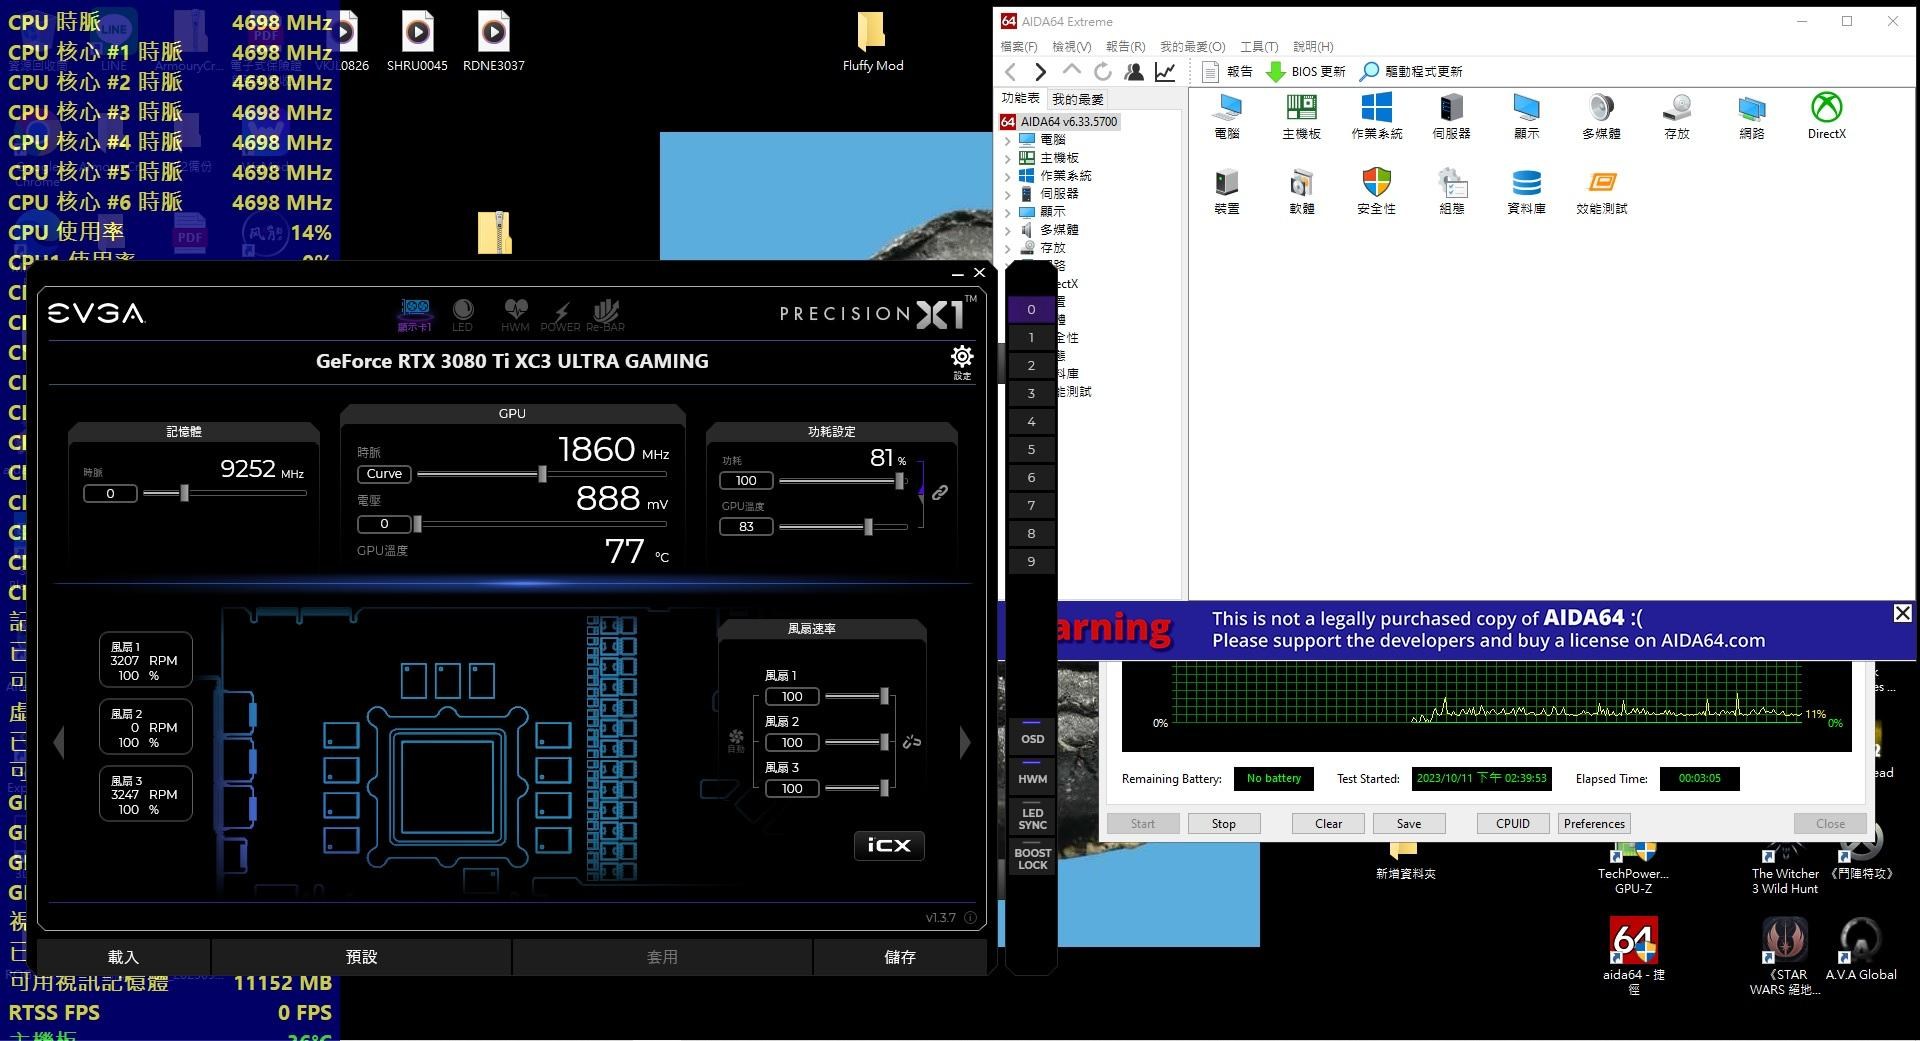1920x1041 pixels.
Task: Open the 說明(H) menu in AIDA64
Action: pyautogui.click(x=1313, y=47)
